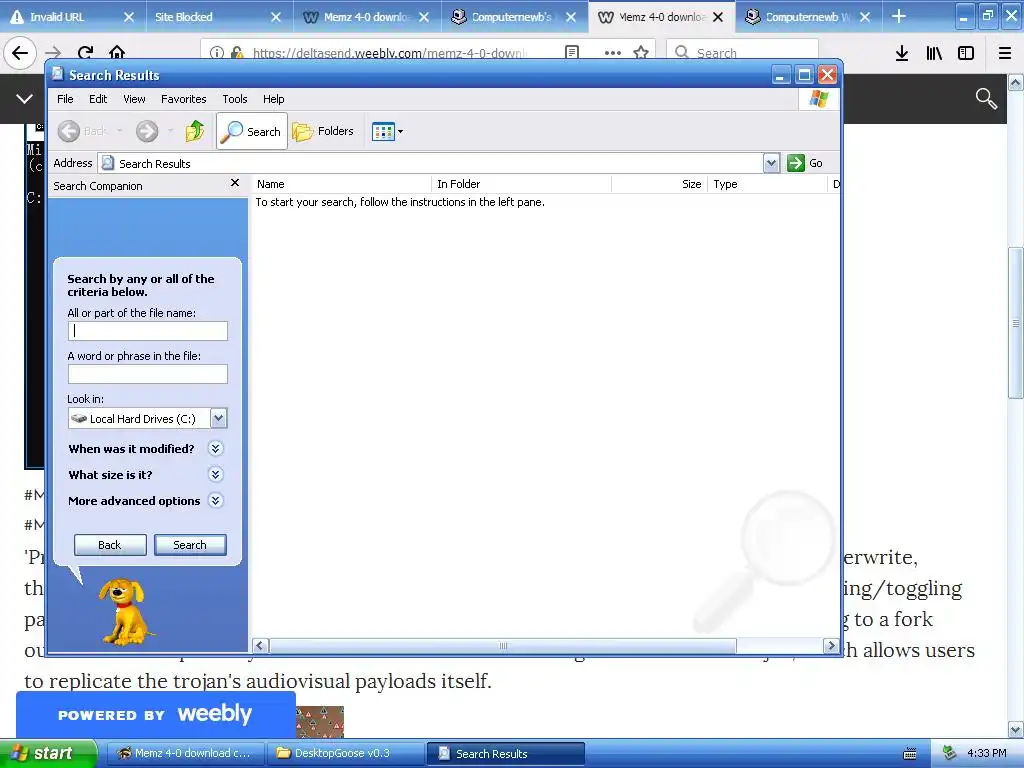Viewport: 1024px width, 768px height.
Task: Open the Views icon dropdown
Action: 387,131
